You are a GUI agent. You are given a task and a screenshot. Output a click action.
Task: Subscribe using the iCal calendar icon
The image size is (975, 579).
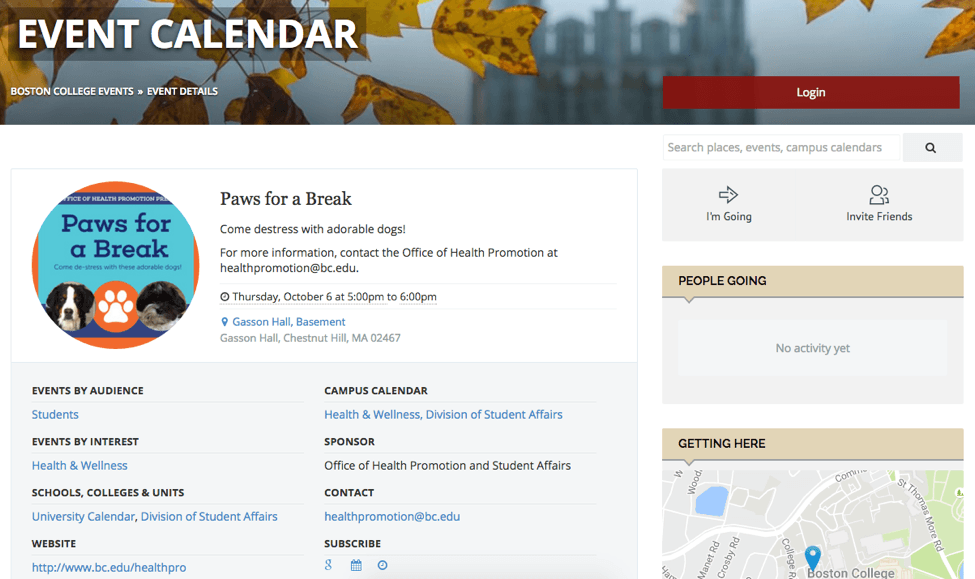pos(356,565)
